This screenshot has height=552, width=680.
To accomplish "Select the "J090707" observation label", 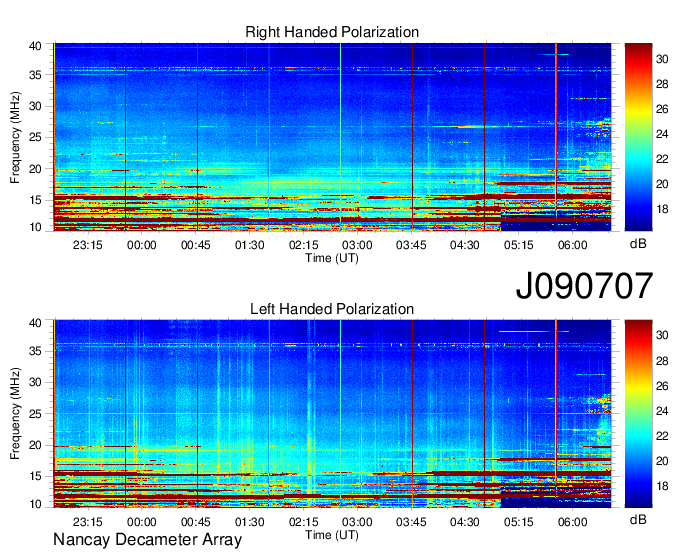I will tap(584, 286).
